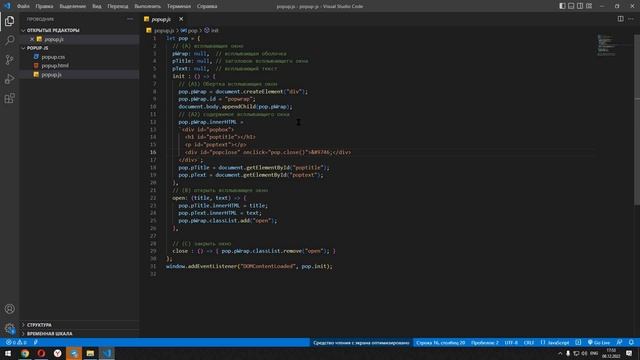
Task: Open notifications bell in status bar
Action: click(x=631, y=342)
